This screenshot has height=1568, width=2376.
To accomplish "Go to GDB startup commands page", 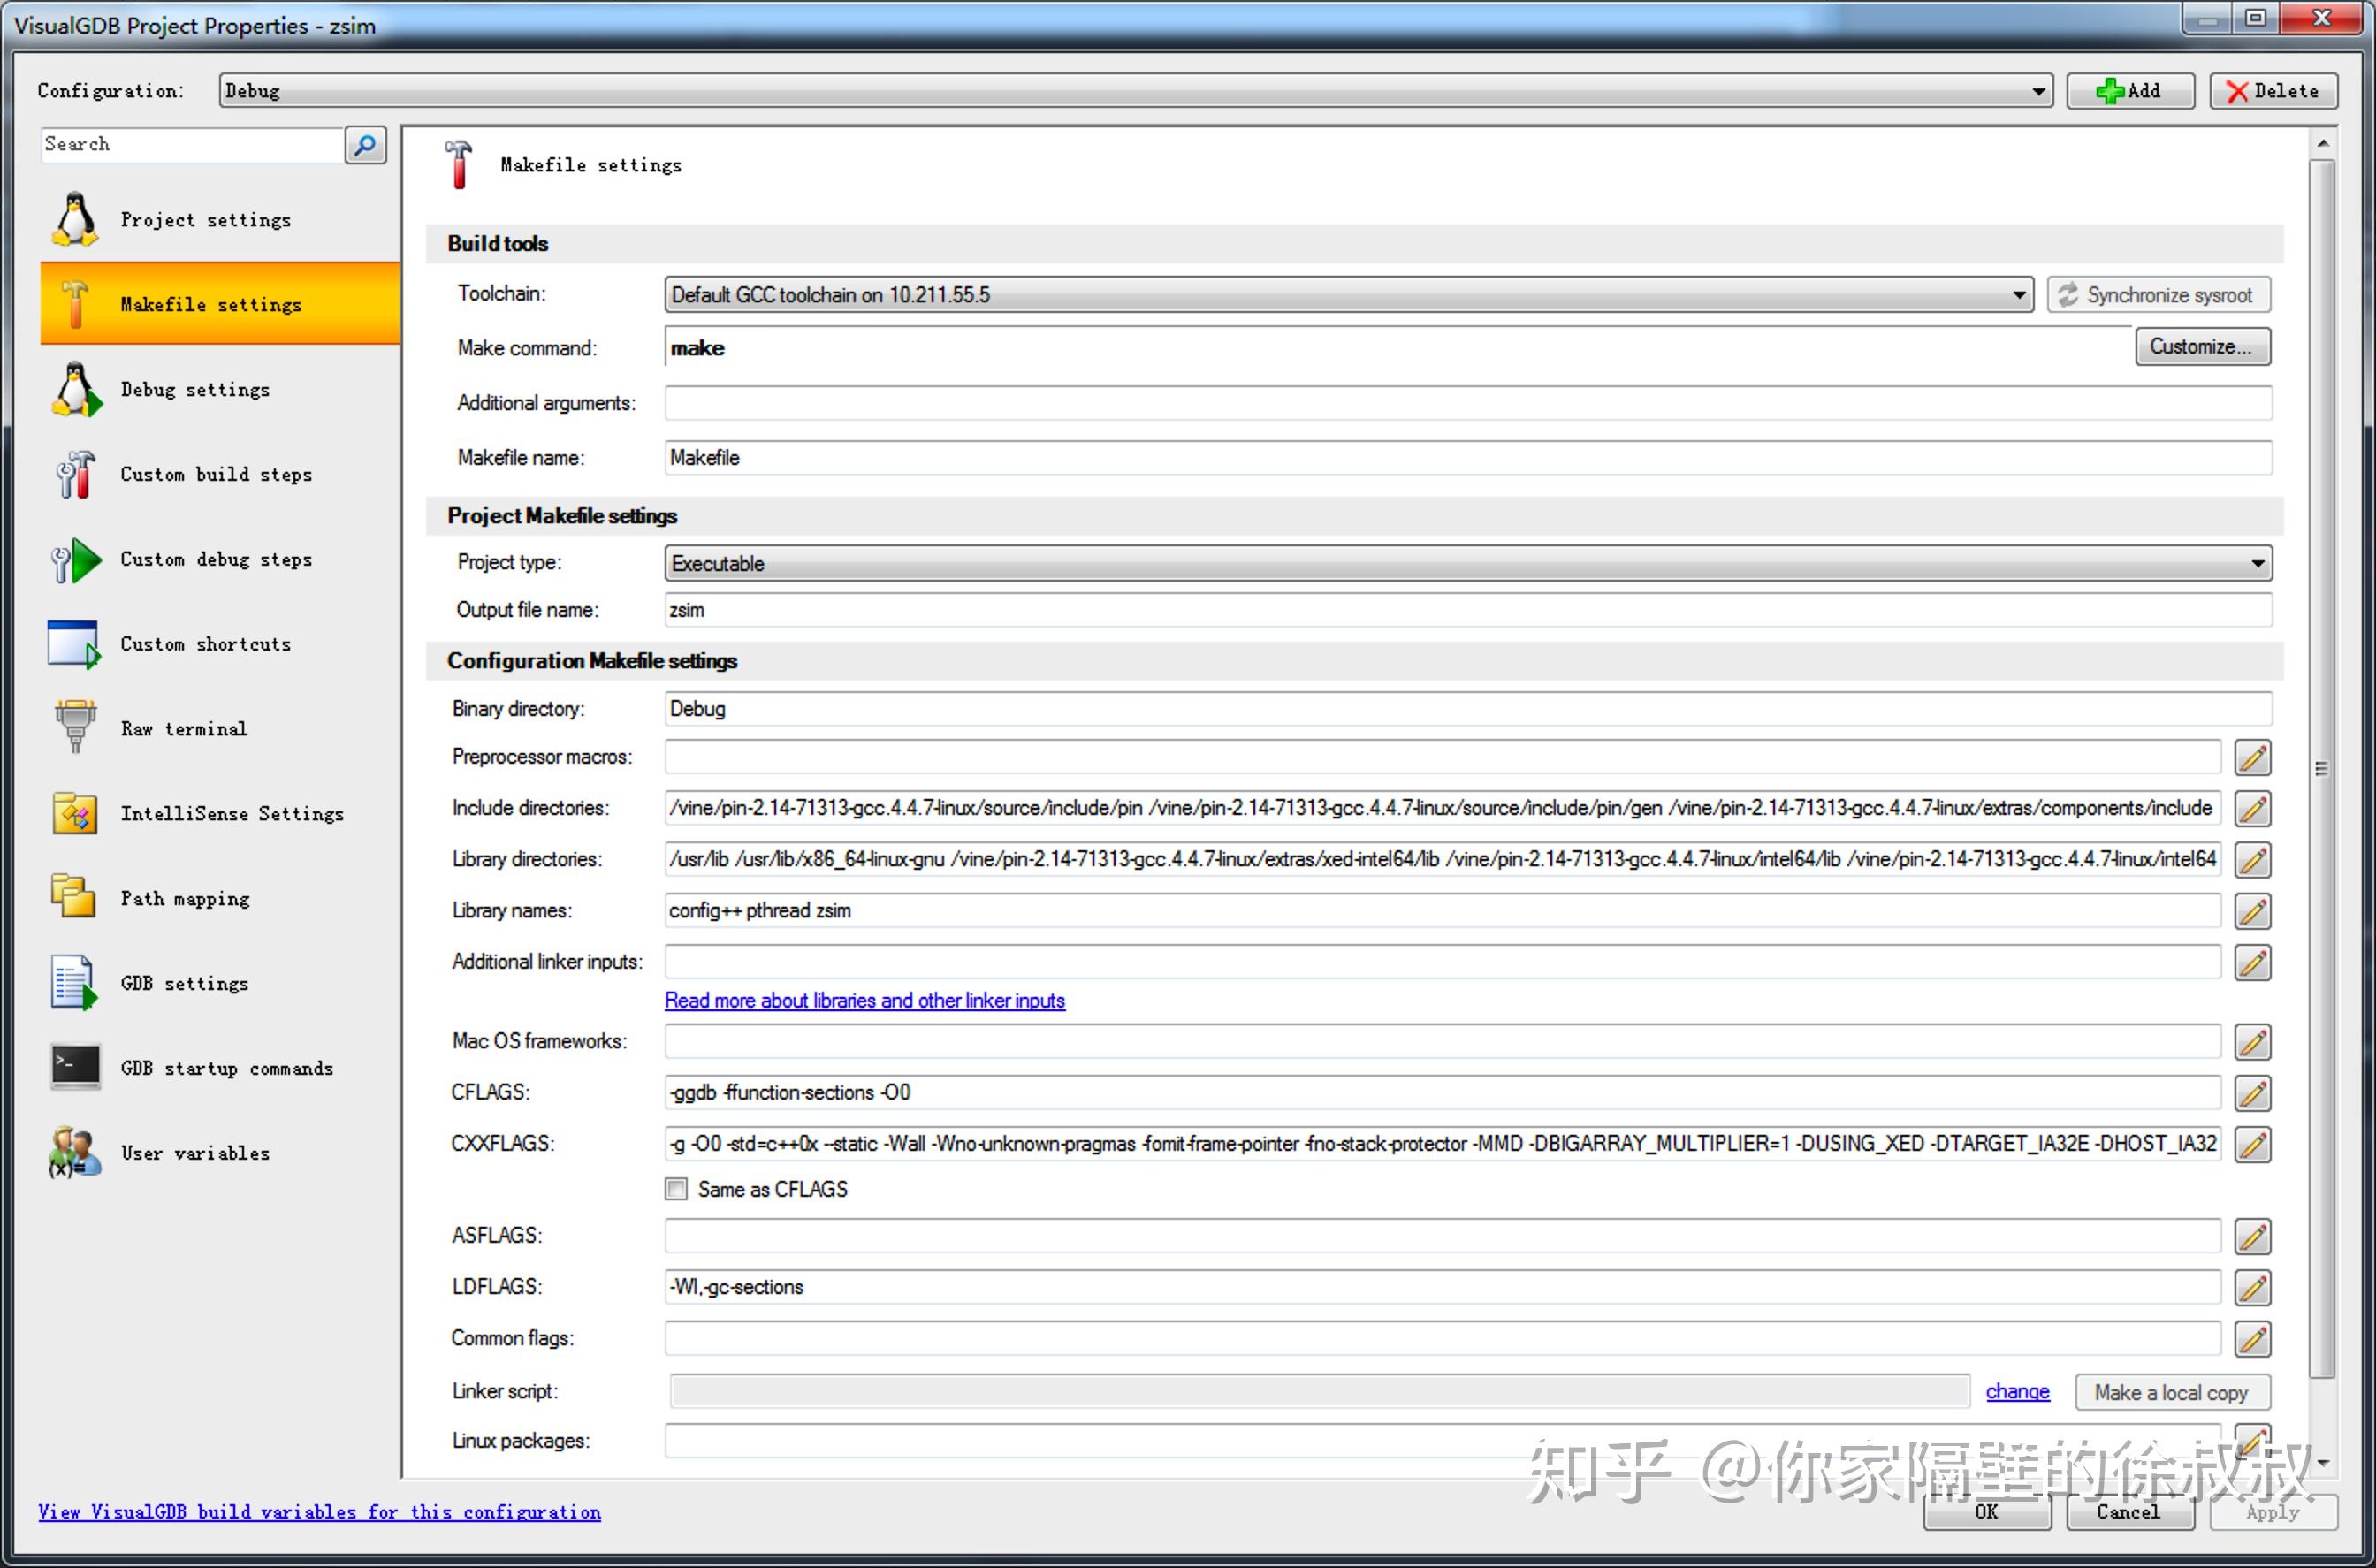I will click(x=226, y=1069).
